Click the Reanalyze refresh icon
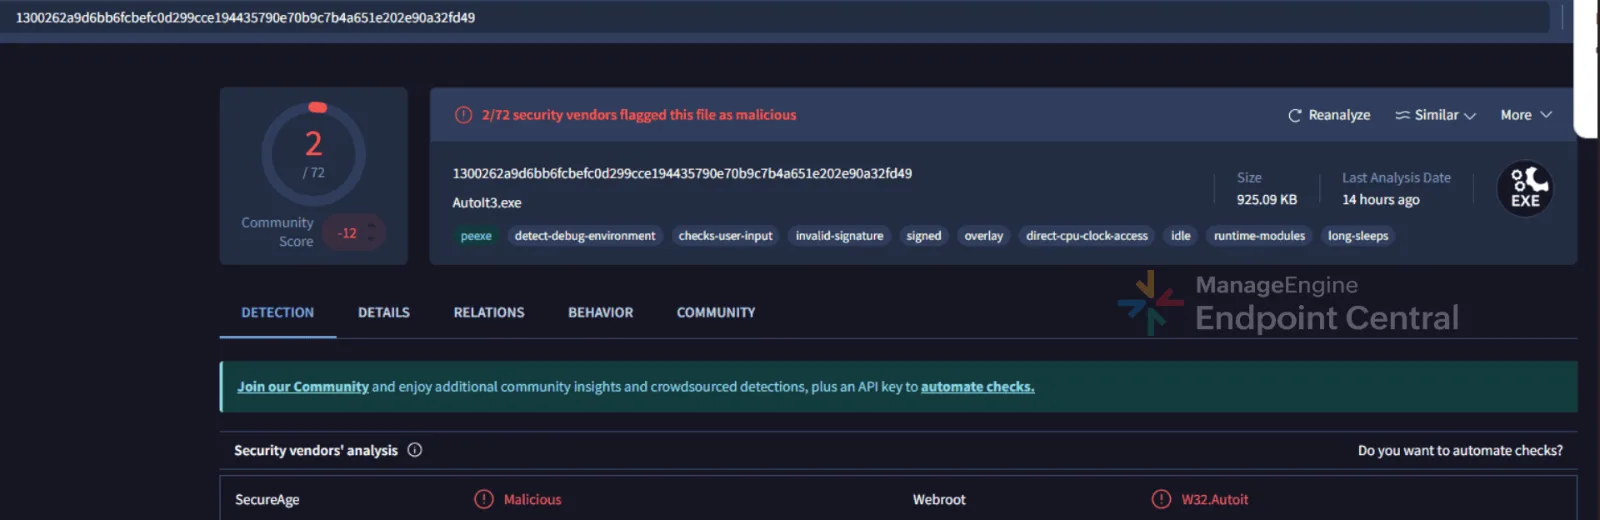The image size is (1600, 520). (x=1295, y=115)
